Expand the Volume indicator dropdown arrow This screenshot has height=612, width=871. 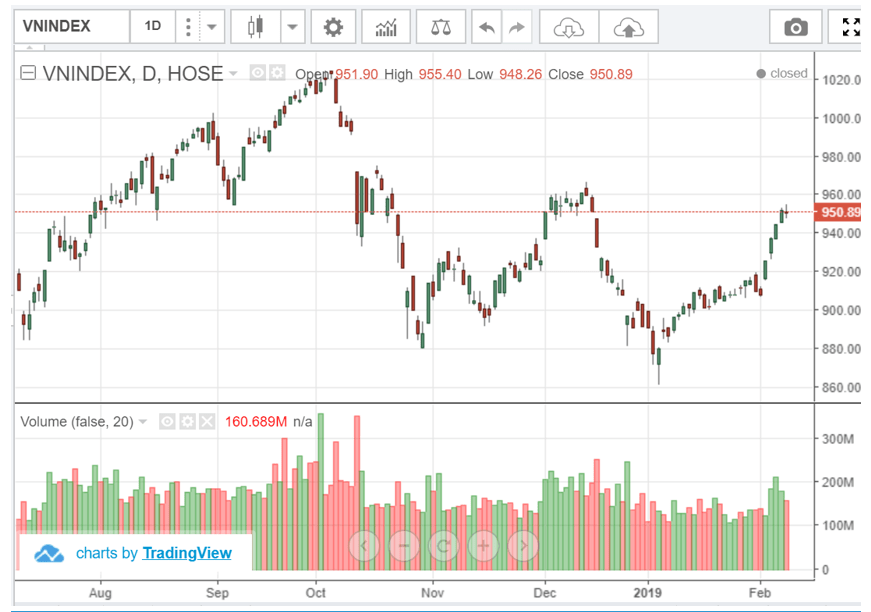pyautogui.click(x=143, y=422)
